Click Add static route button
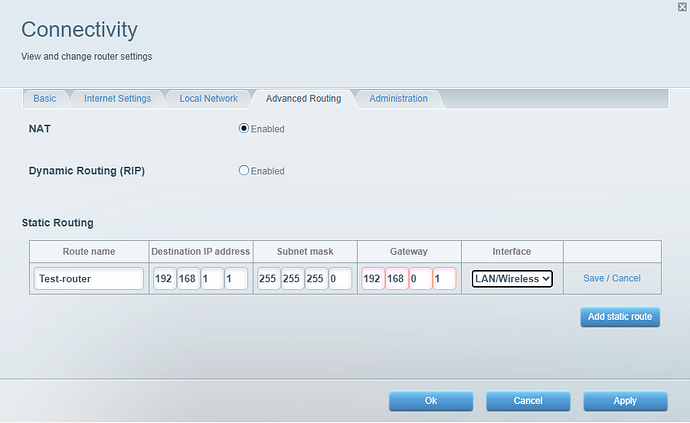The image size is (690, 423). point(620,317)
